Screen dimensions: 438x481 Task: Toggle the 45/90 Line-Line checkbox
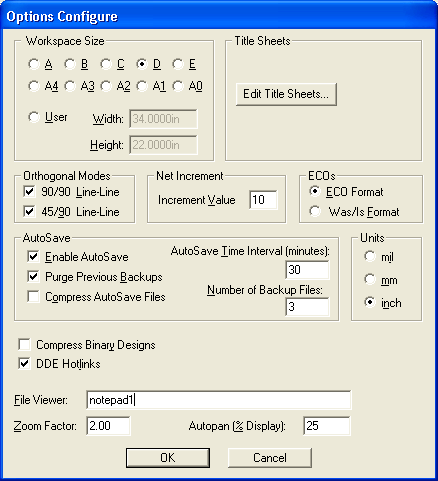29,211
